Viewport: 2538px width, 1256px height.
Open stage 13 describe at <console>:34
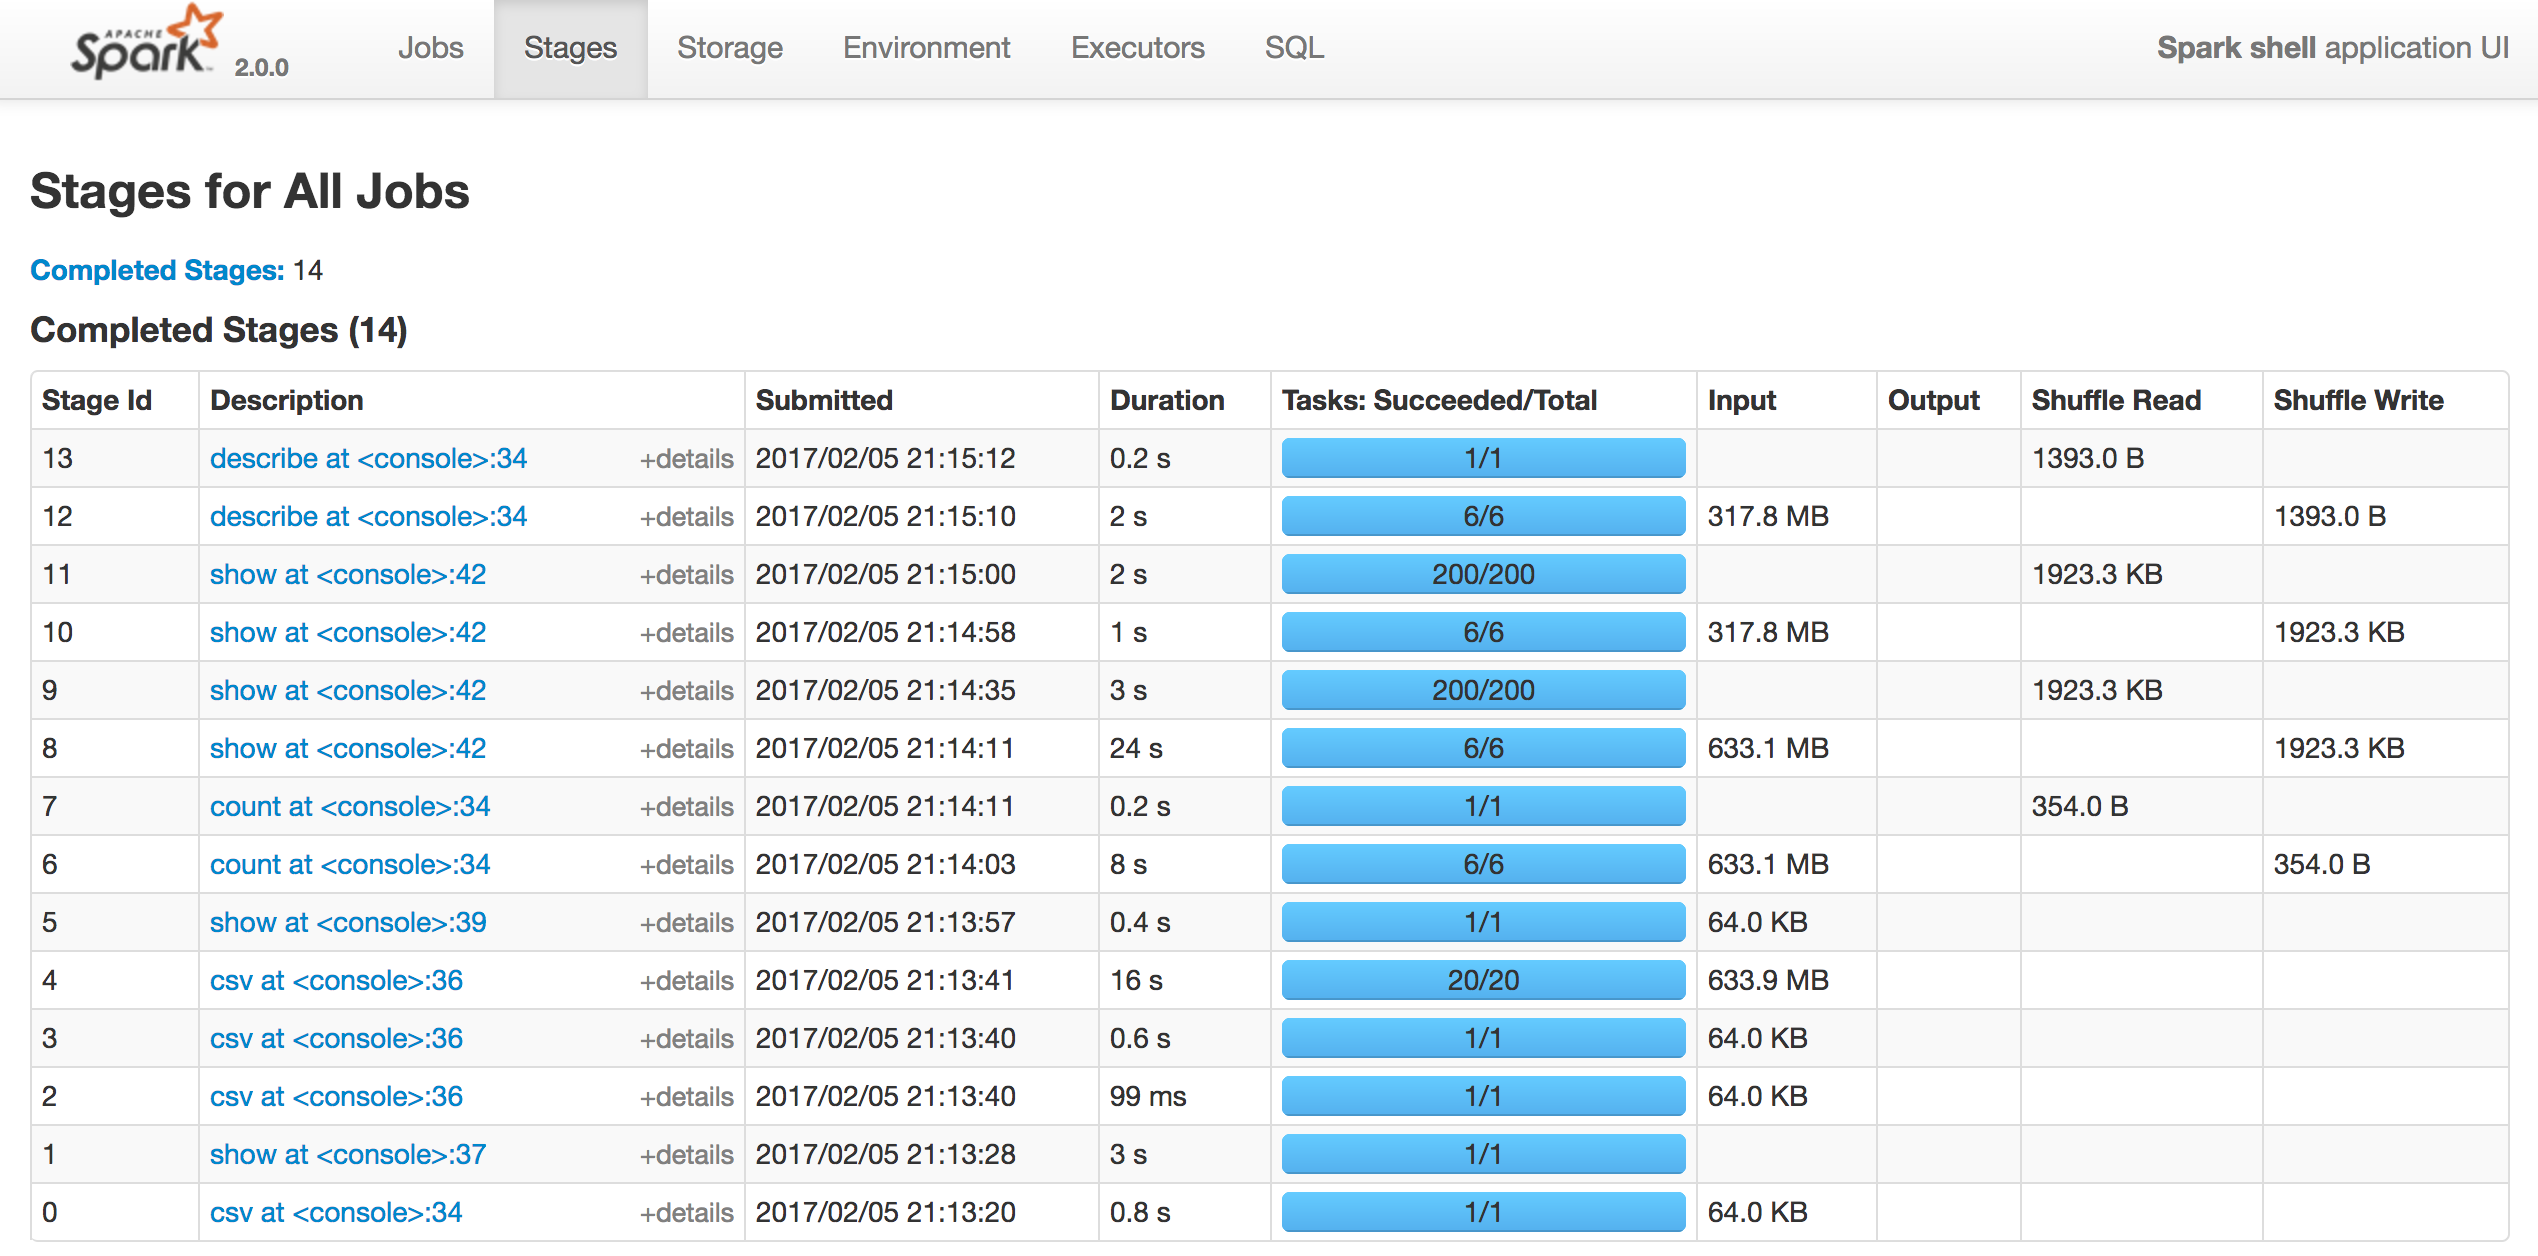(x=368, y=458)
